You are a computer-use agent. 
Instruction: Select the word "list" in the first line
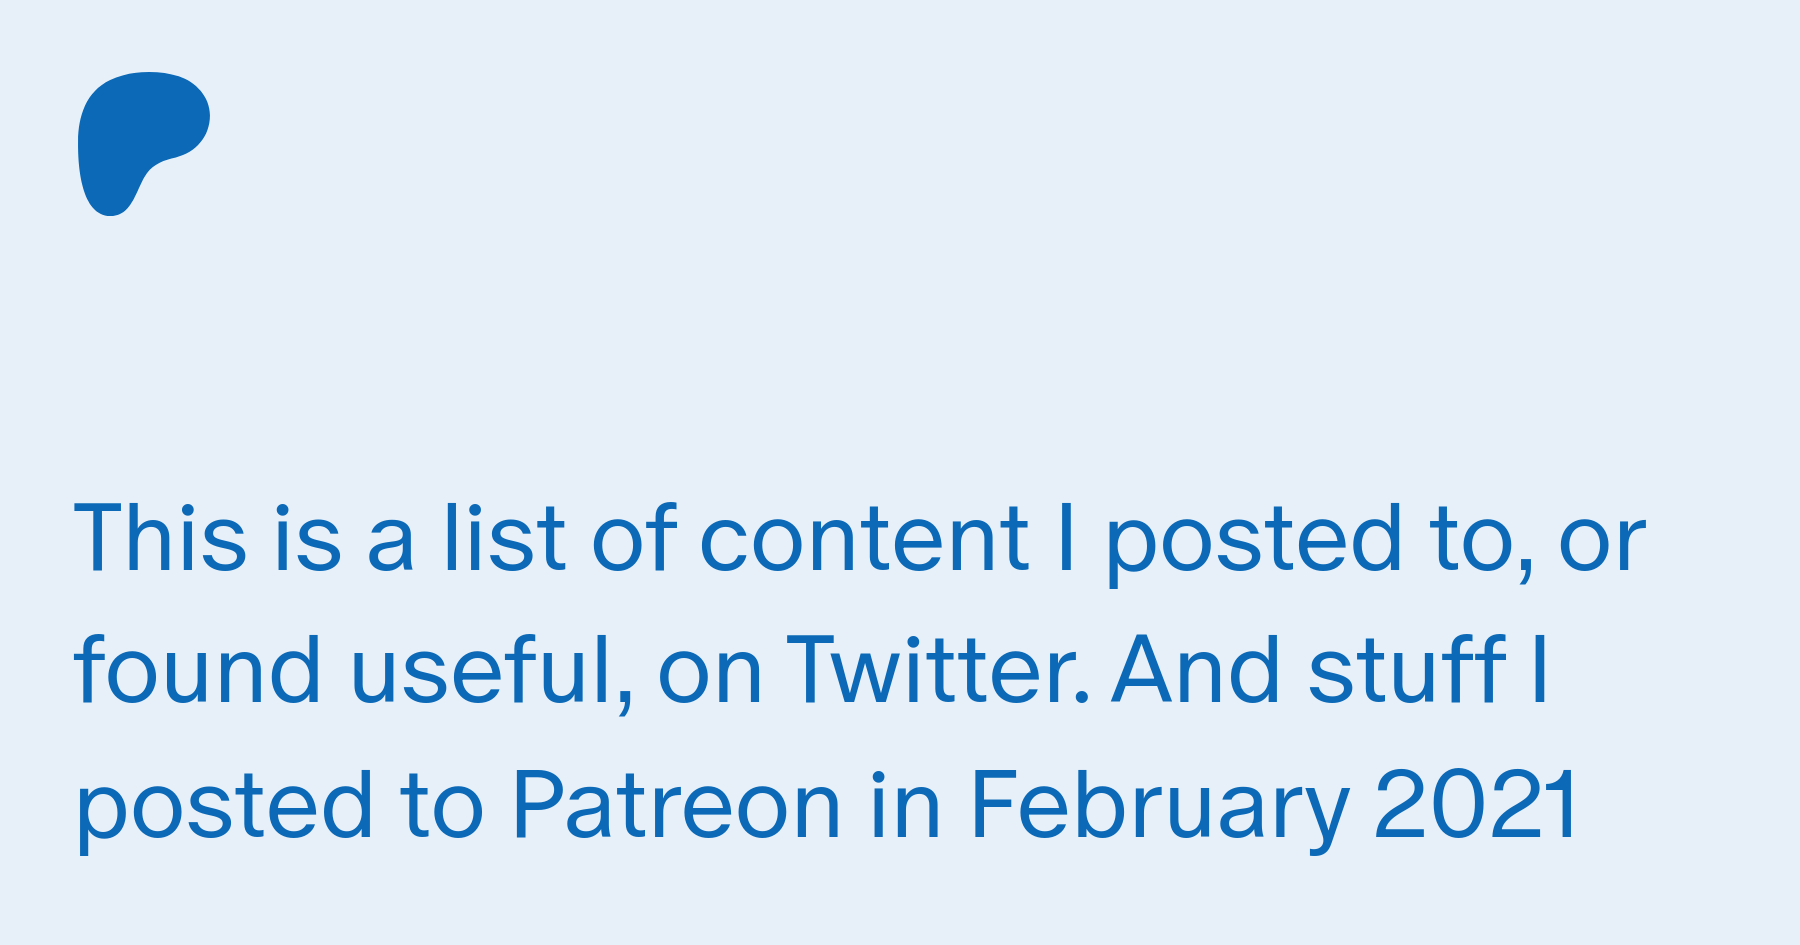click(505, 538)
